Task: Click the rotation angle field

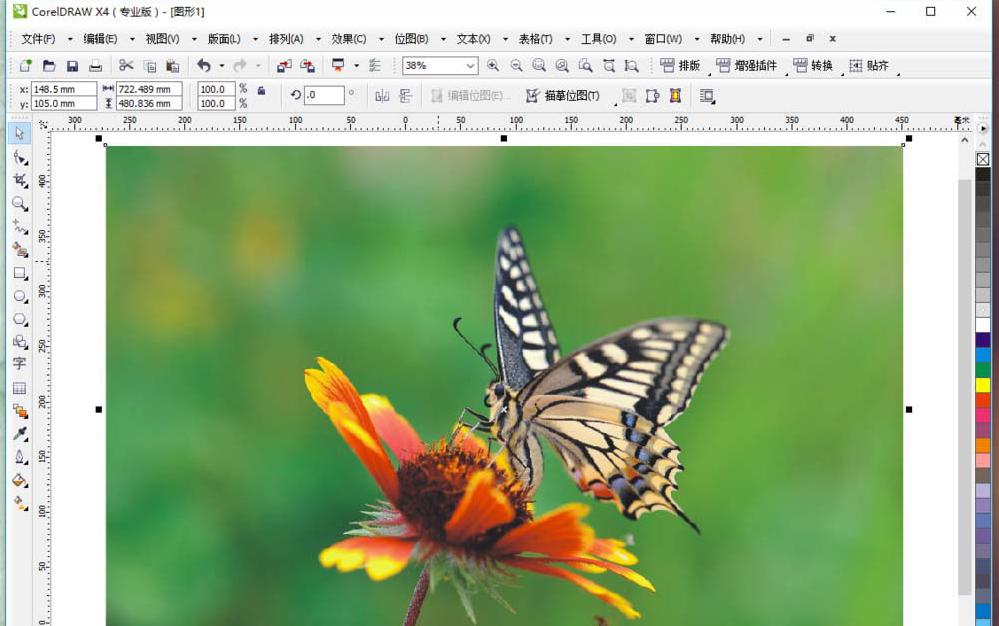Action: coord(324,95)
